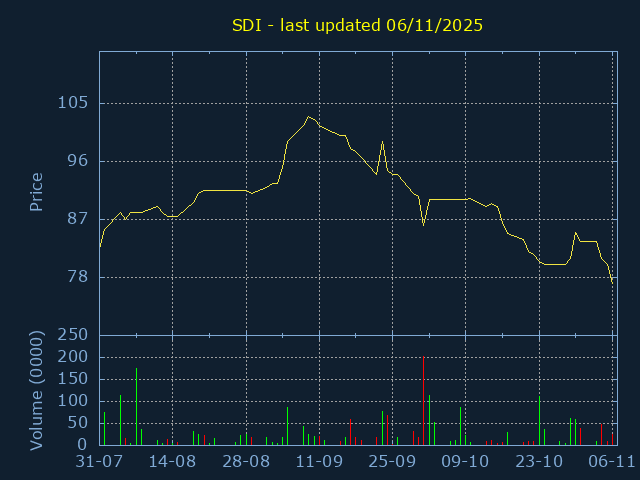The image size is (640, 480).
Task: Click the Price axis label
Action: [x=36, y=192]
